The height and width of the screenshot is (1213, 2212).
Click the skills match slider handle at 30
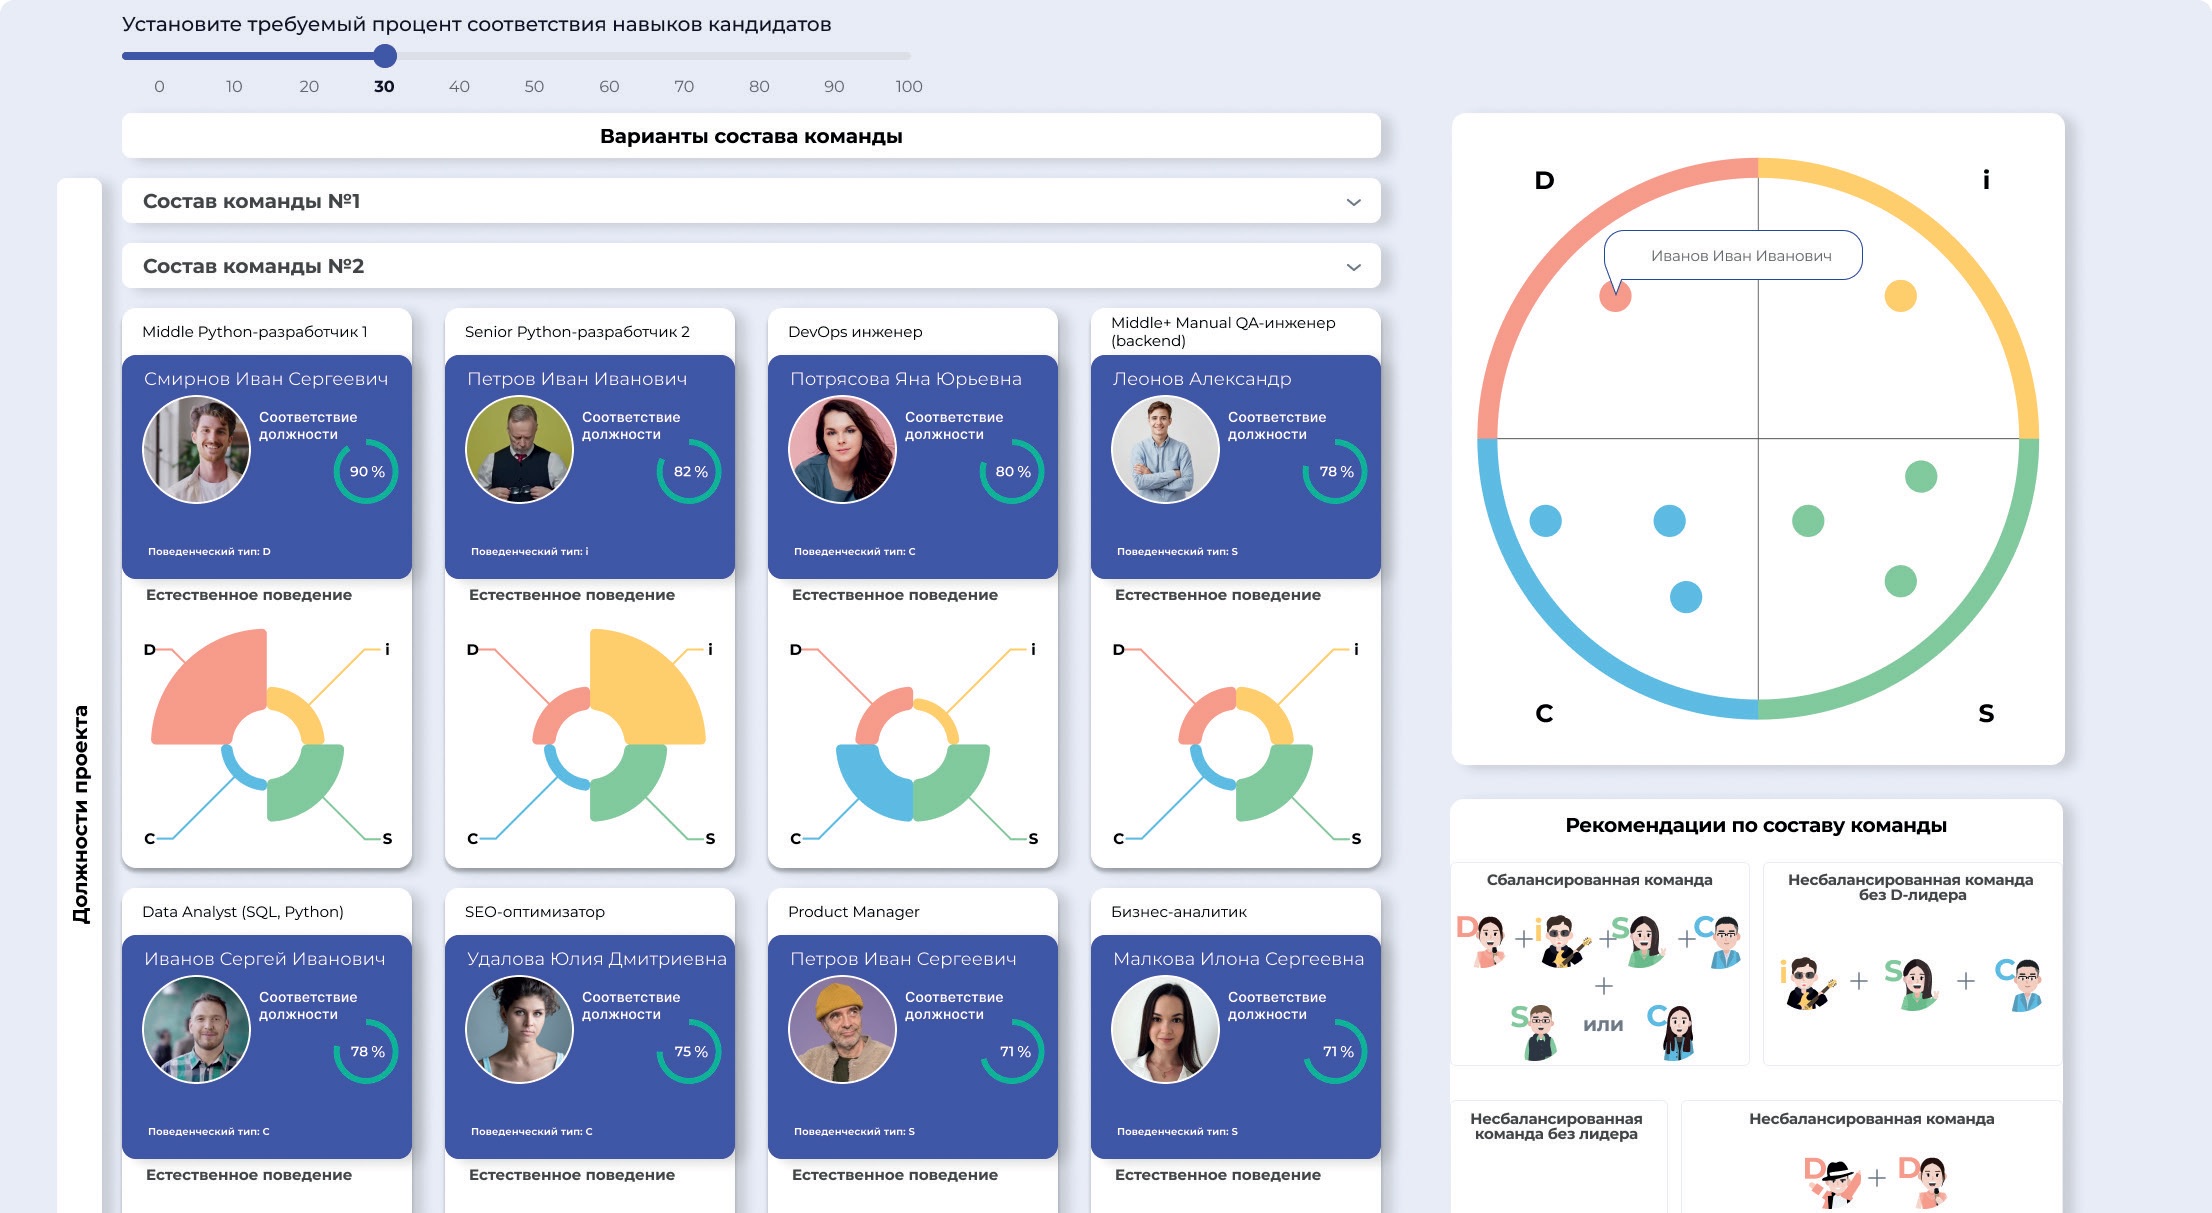385,56
